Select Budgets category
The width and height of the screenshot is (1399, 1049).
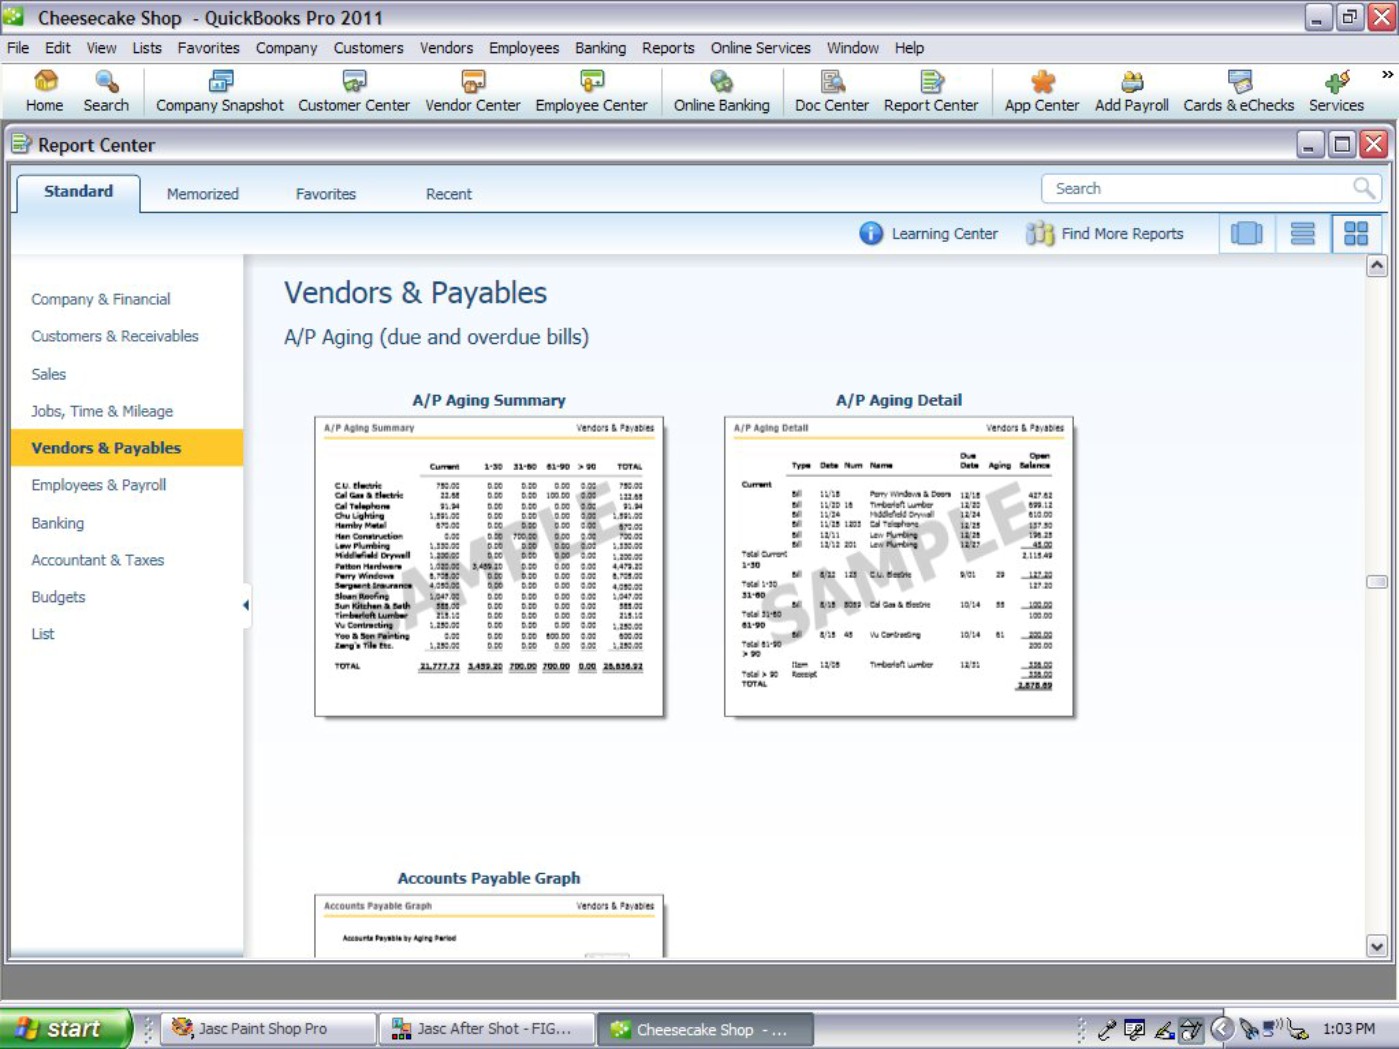[x=58, y=597]
